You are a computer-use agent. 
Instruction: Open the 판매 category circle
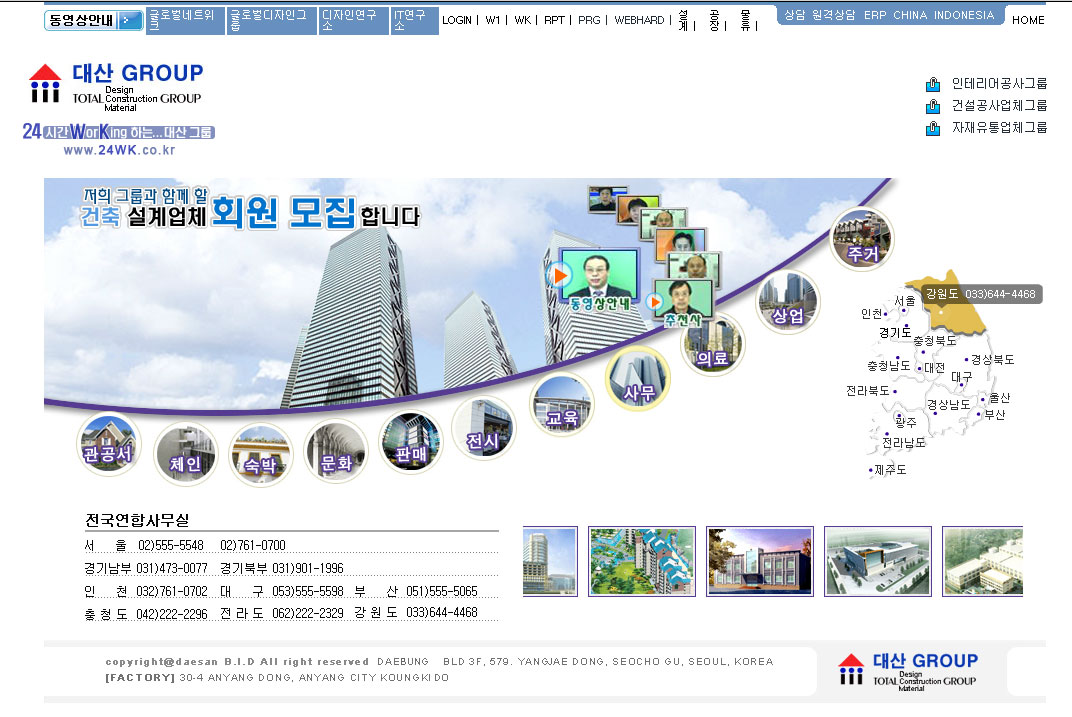click(410, 442)
